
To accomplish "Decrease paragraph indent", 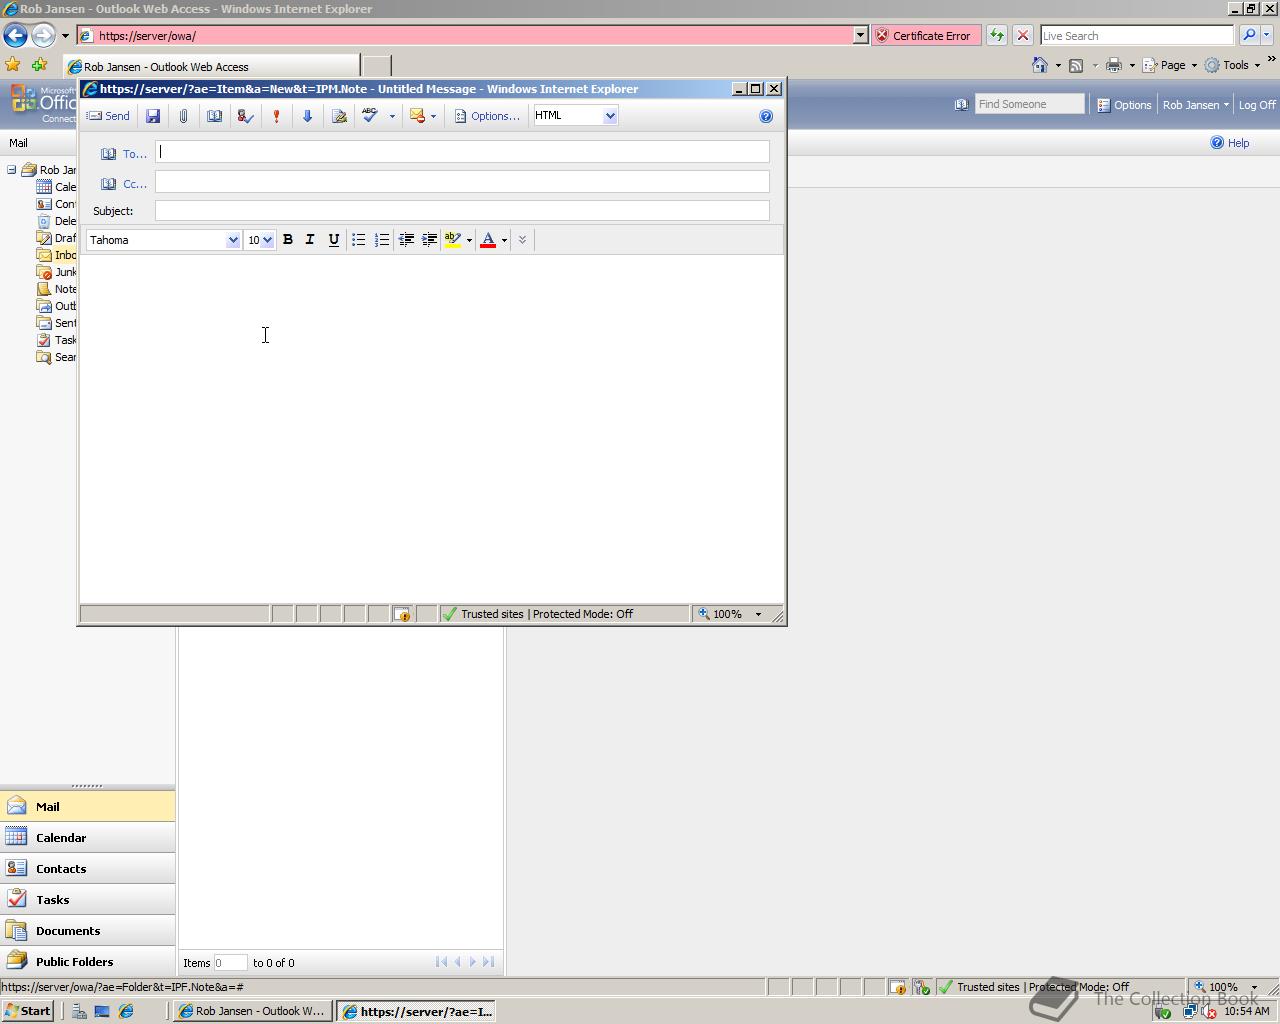I will point(406,240).
